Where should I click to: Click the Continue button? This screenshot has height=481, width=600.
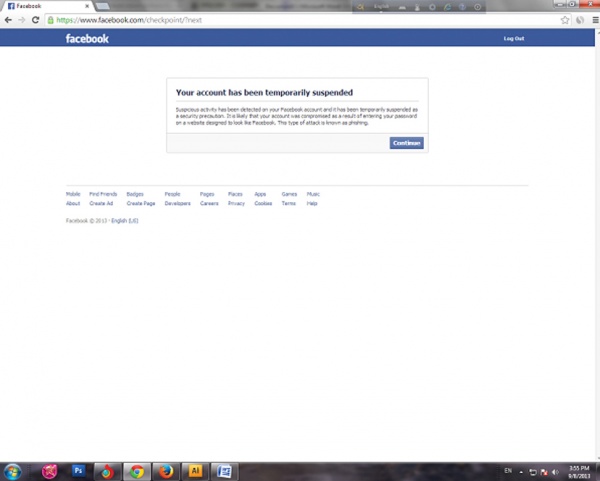pyautogui.click(x=406, y=143)
